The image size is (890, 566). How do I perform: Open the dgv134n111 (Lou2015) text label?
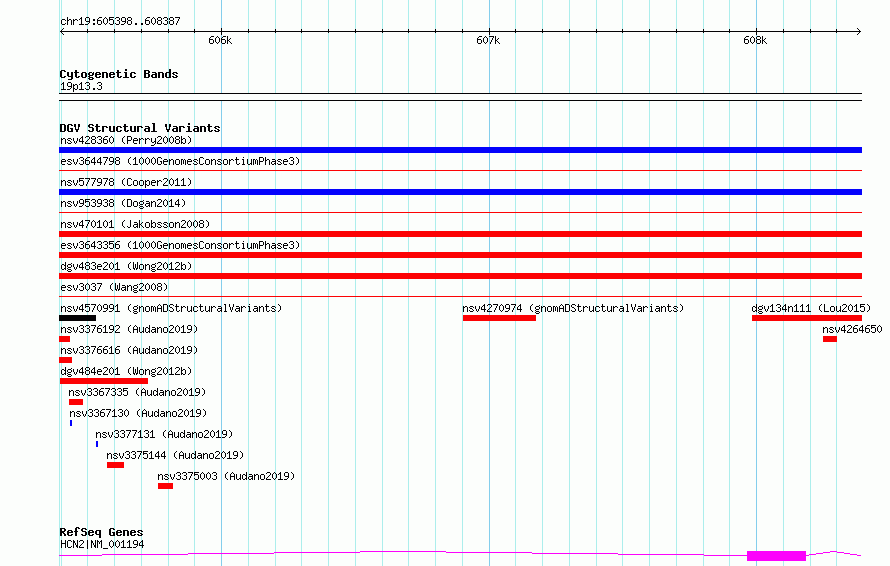(811, 308)
